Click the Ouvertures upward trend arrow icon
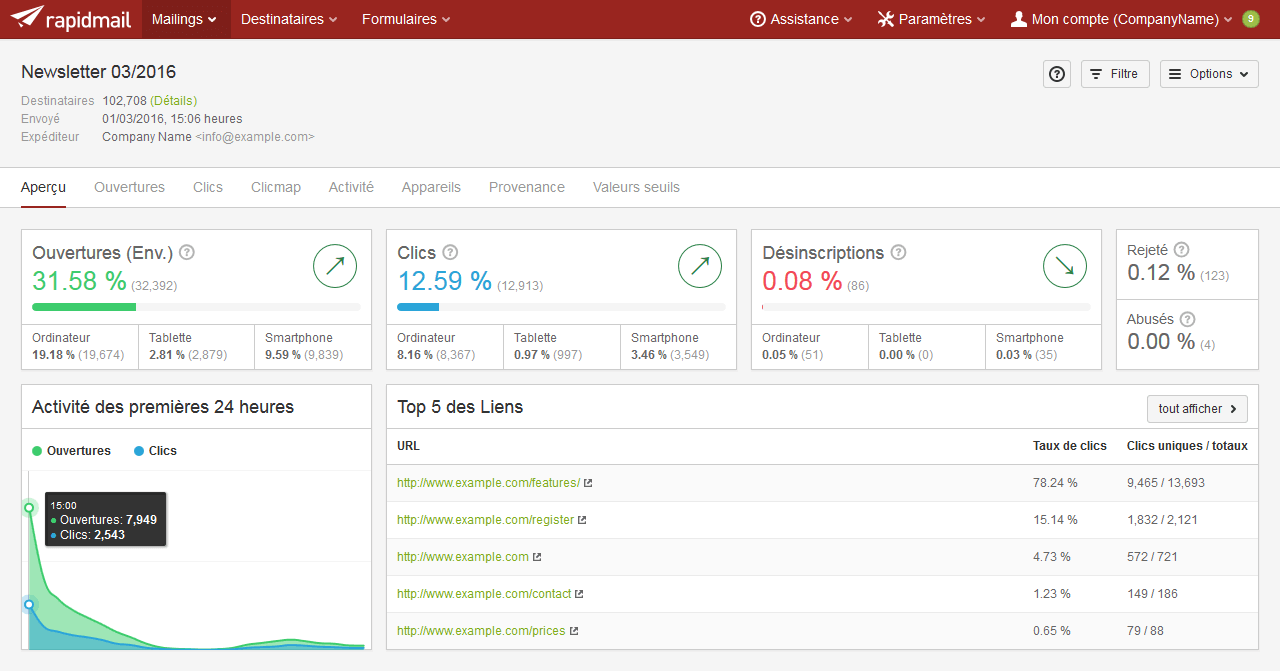1280x671 pixels. pos(335,265)
